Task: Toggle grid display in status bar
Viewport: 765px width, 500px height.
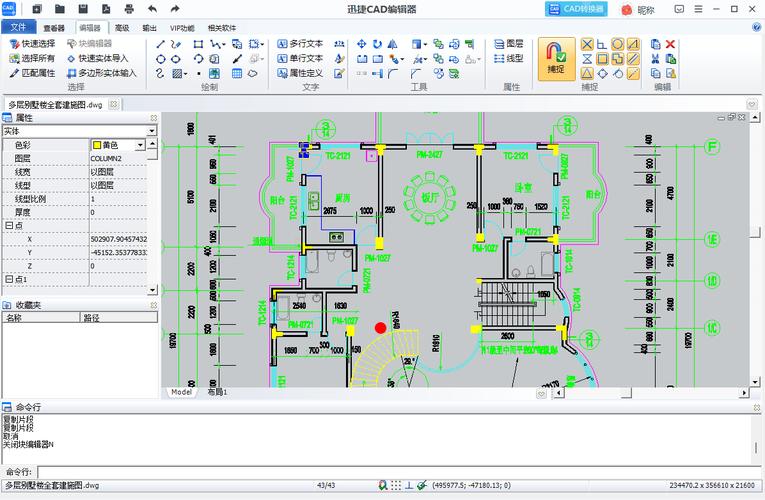Action: [396, 485]
